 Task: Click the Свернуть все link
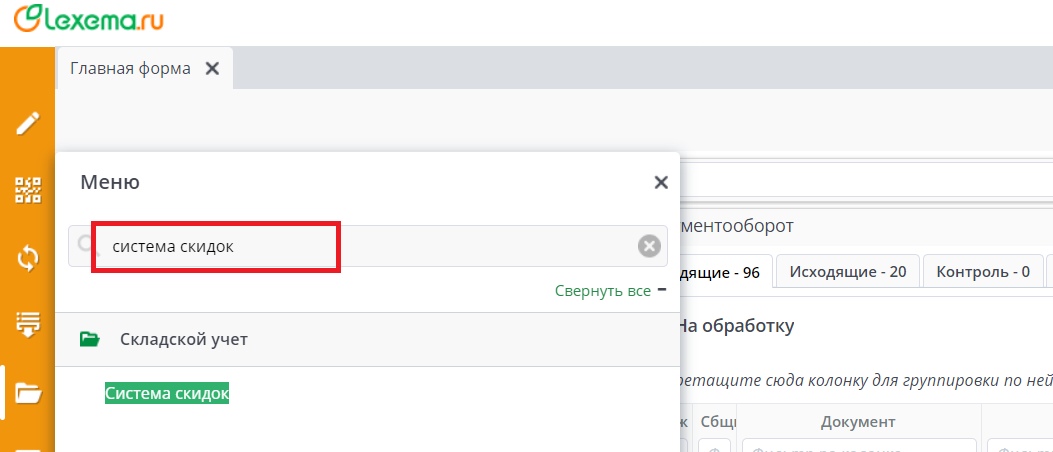(602, 291)
